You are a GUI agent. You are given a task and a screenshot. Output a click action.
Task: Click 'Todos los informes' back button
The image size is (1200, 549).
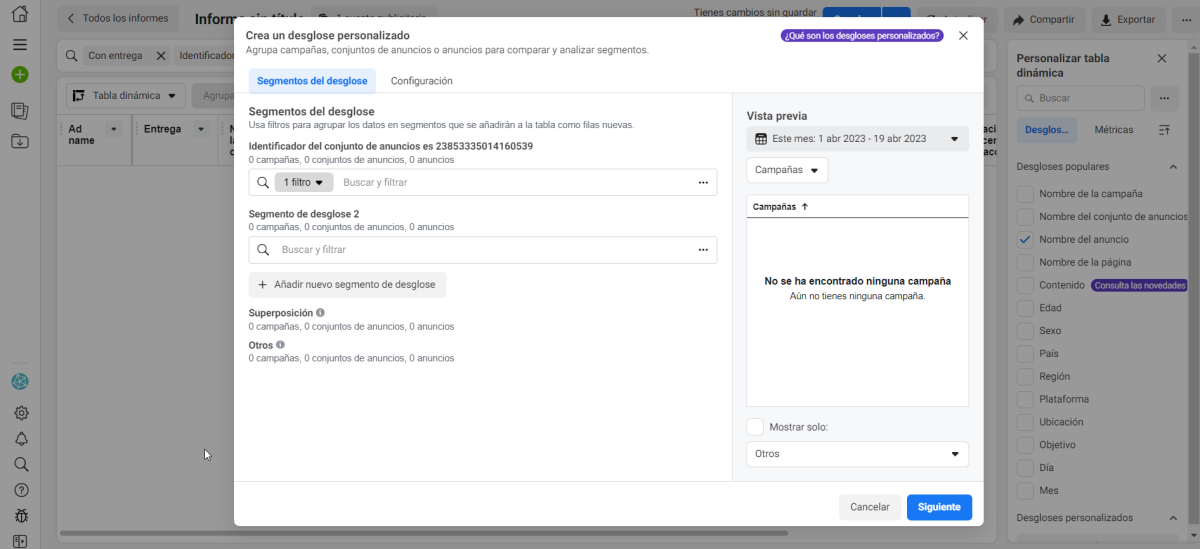click(x=118, y=19)
